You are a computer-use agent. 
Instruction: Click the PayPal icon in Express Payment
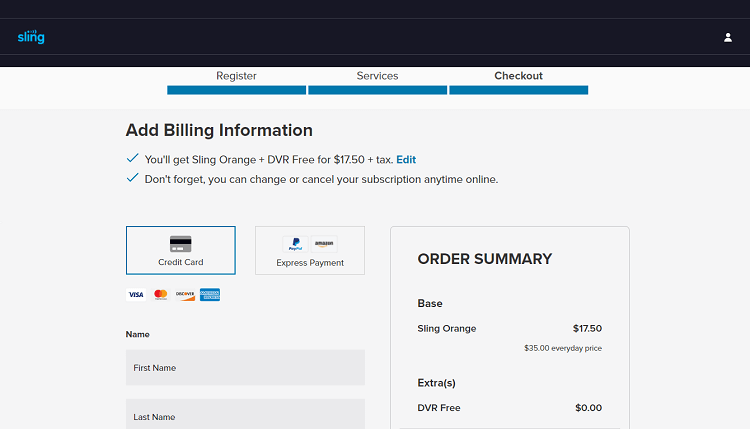[296, 244]
